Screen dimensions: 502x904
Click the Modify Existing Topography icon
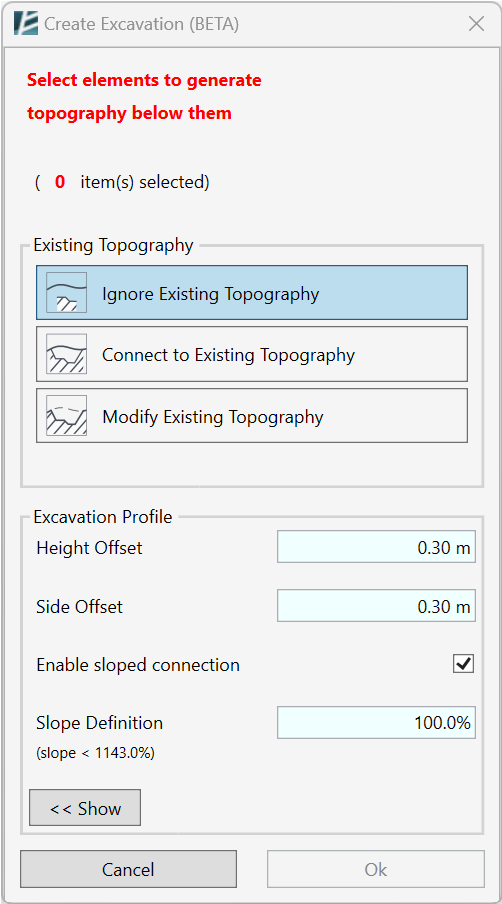(66, 416)
